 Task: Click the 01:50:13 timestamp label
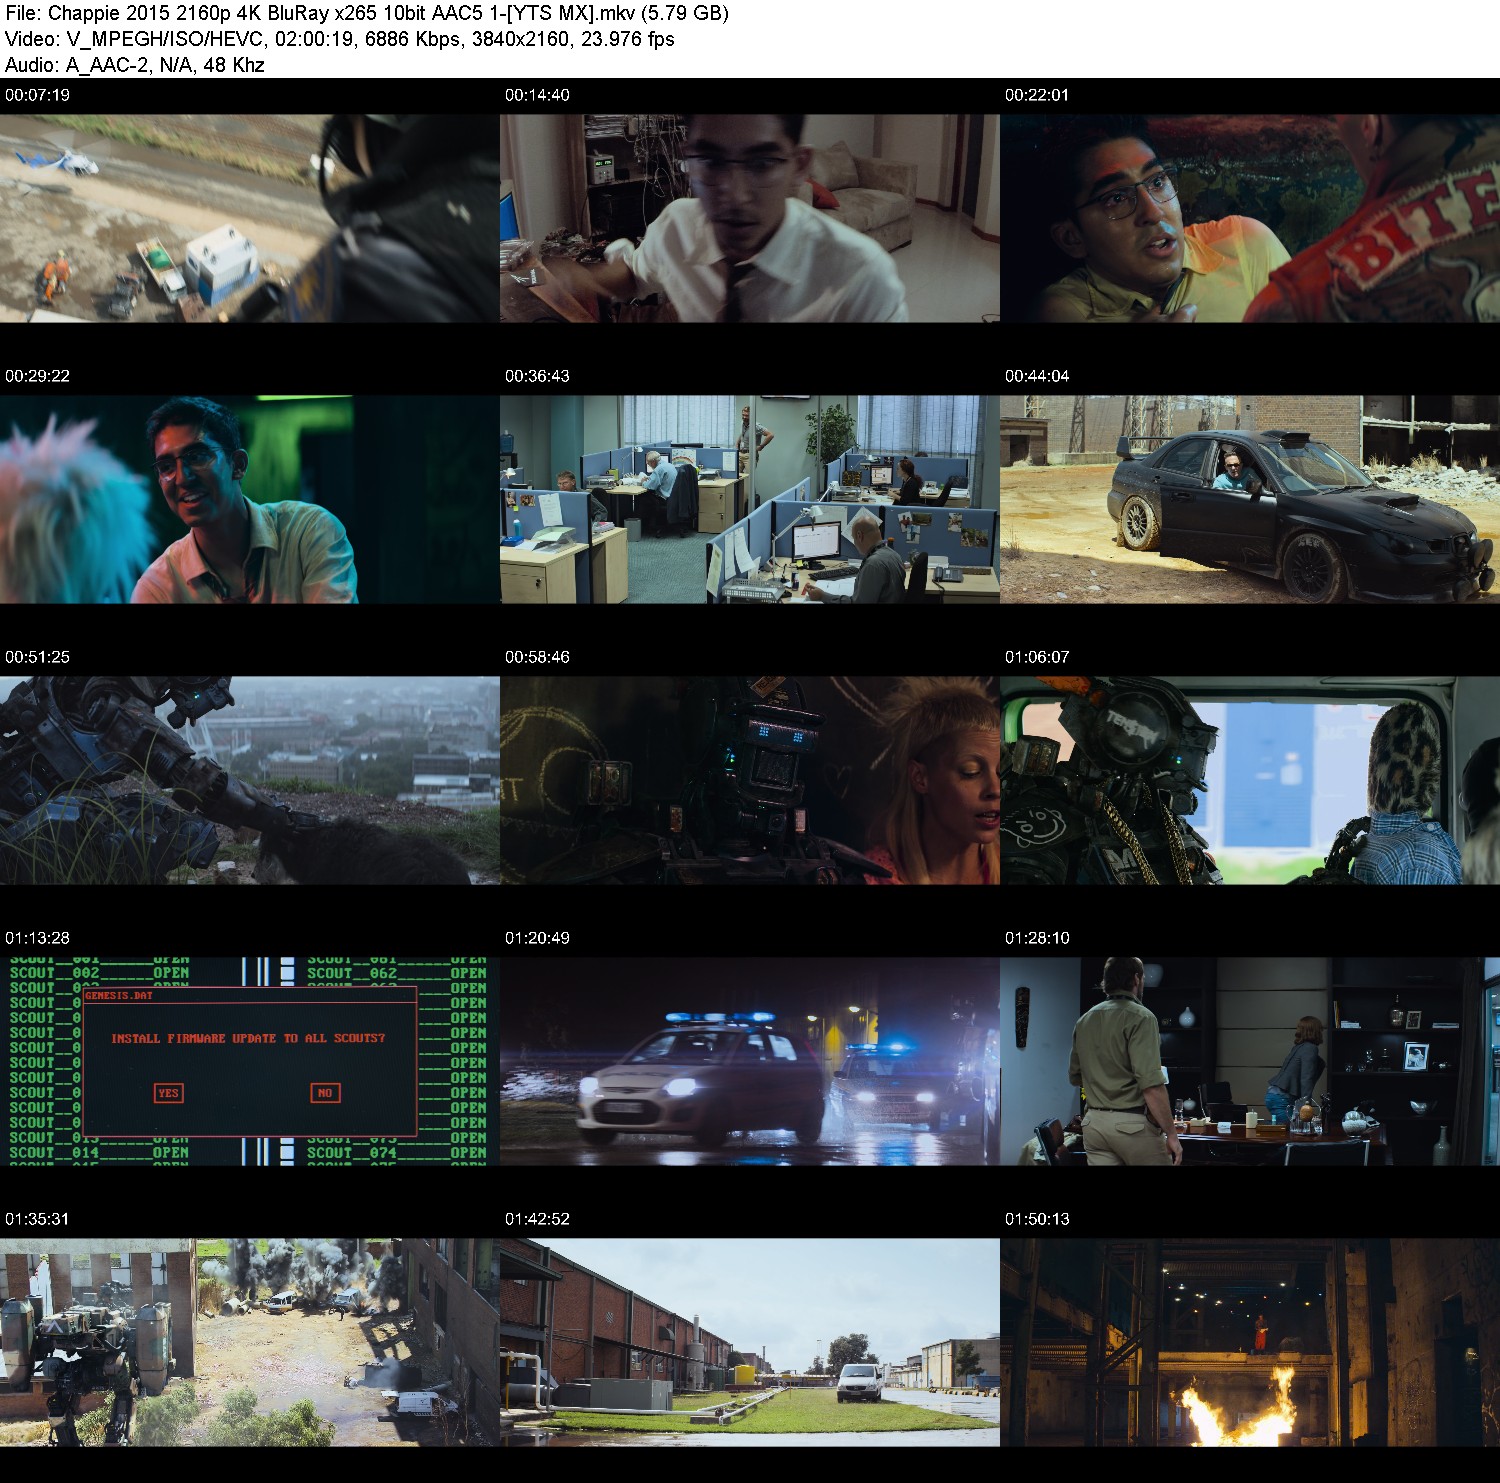[1037, 1219]
